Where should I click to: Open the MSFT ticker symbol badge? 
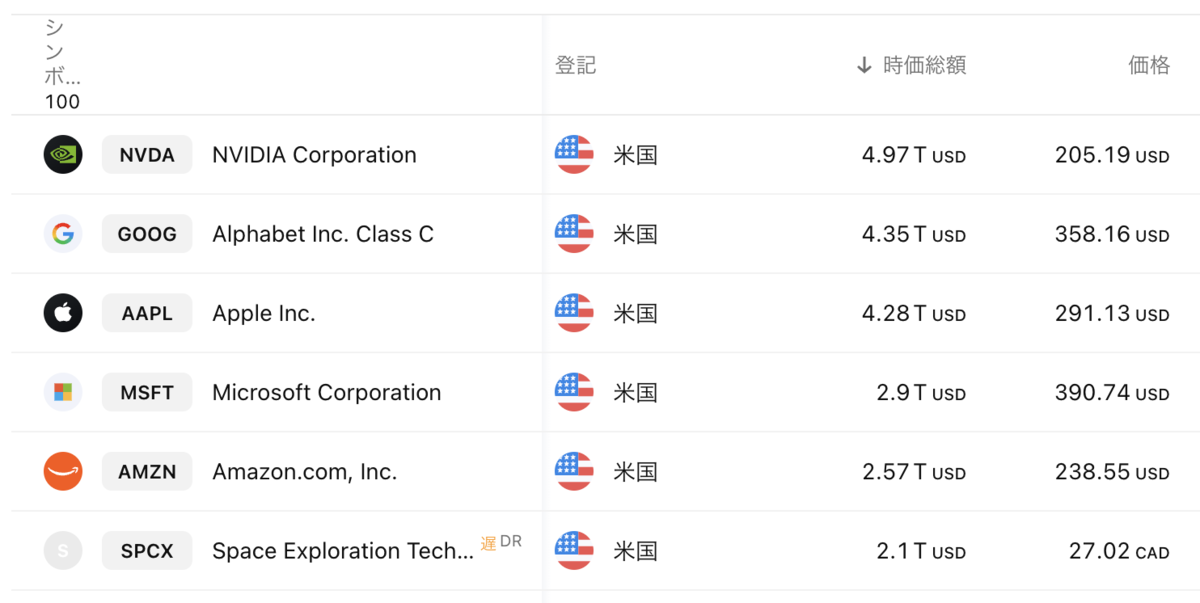147,392
